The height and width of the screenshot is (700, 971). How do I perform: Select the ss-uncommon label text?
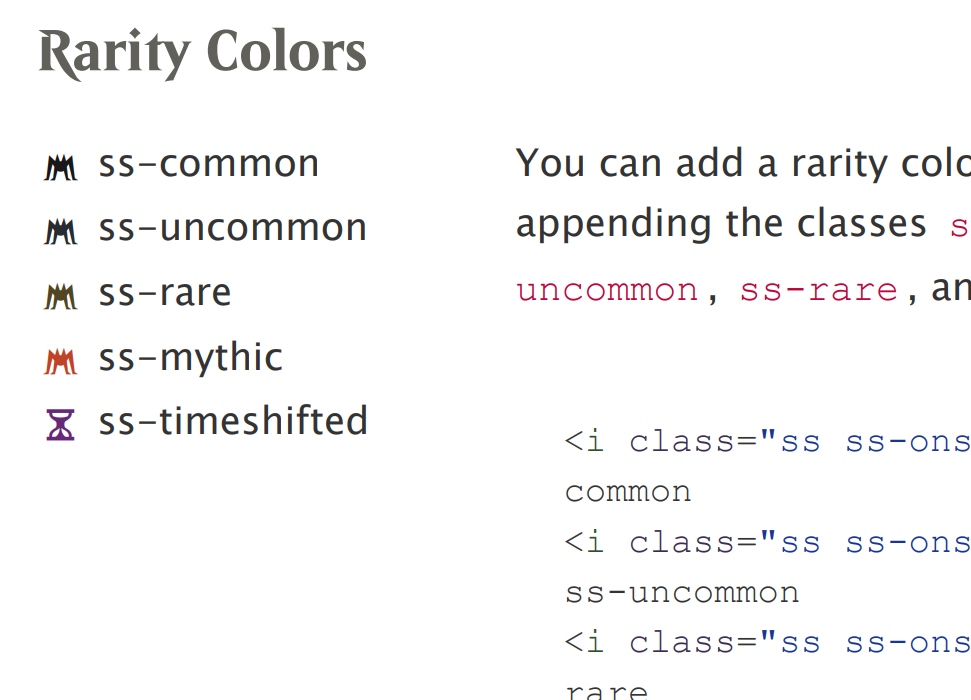tap(233, 228)
